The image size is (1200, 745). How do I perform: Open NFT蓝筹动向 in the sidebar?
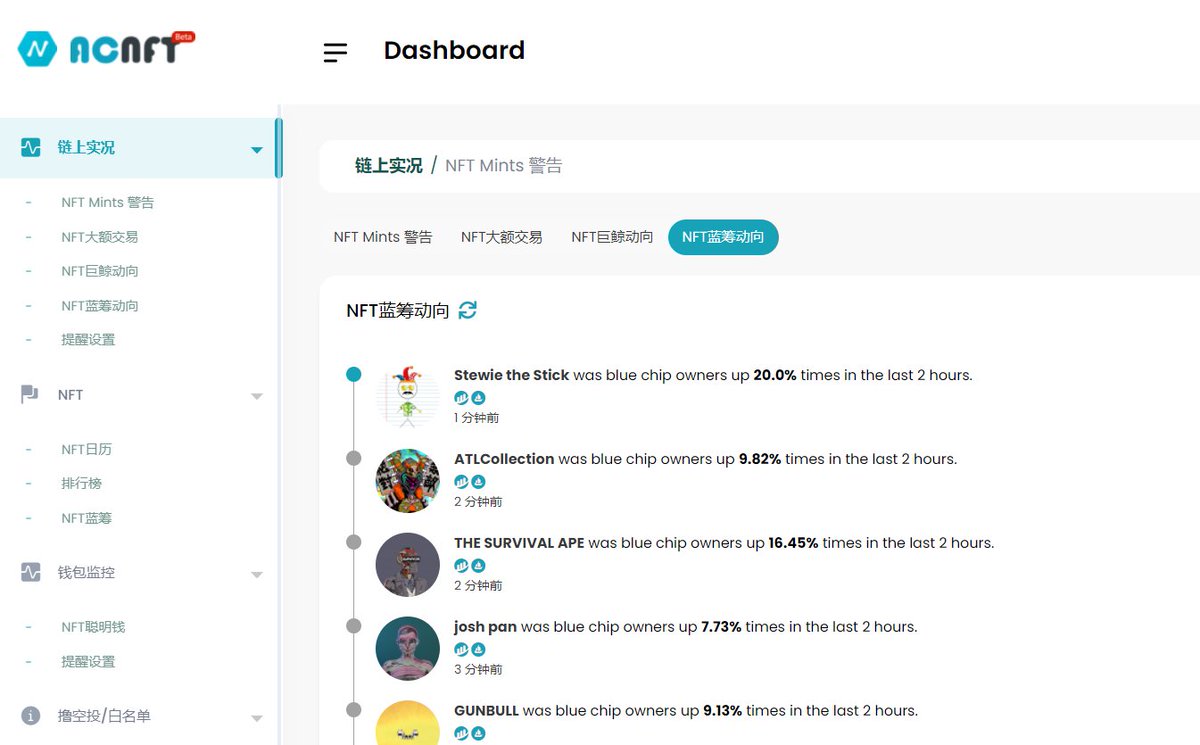[x=100, y=306]
